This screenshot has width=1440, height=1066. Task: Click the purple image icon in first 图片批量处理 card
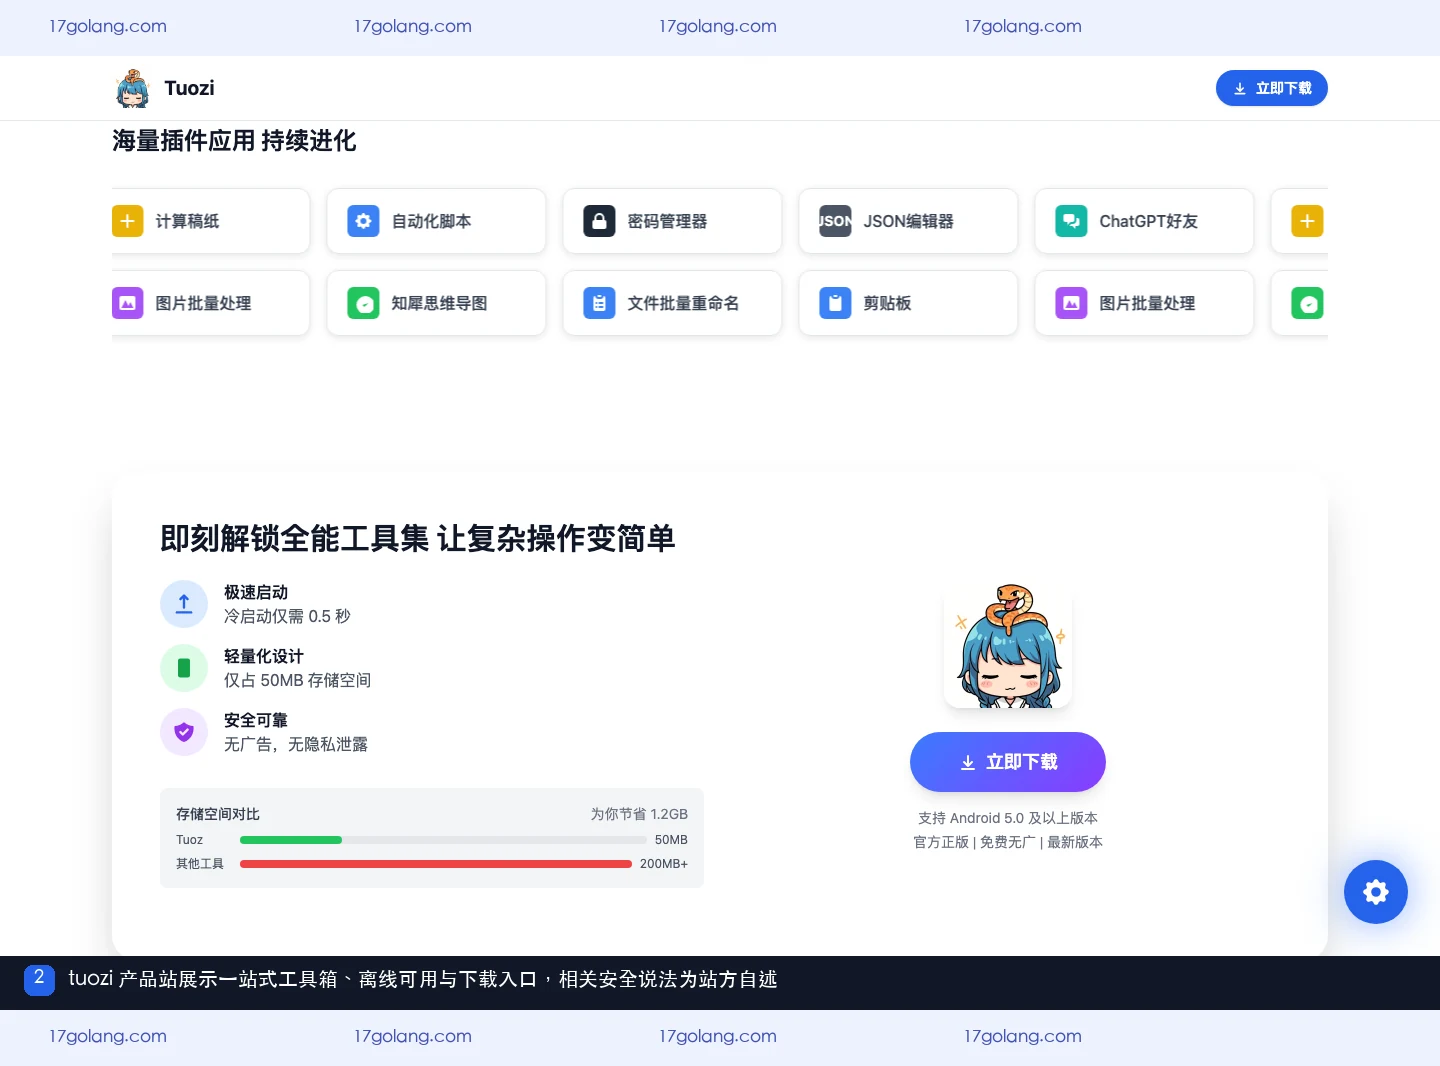pyautogui.click(x=127, y=303)
